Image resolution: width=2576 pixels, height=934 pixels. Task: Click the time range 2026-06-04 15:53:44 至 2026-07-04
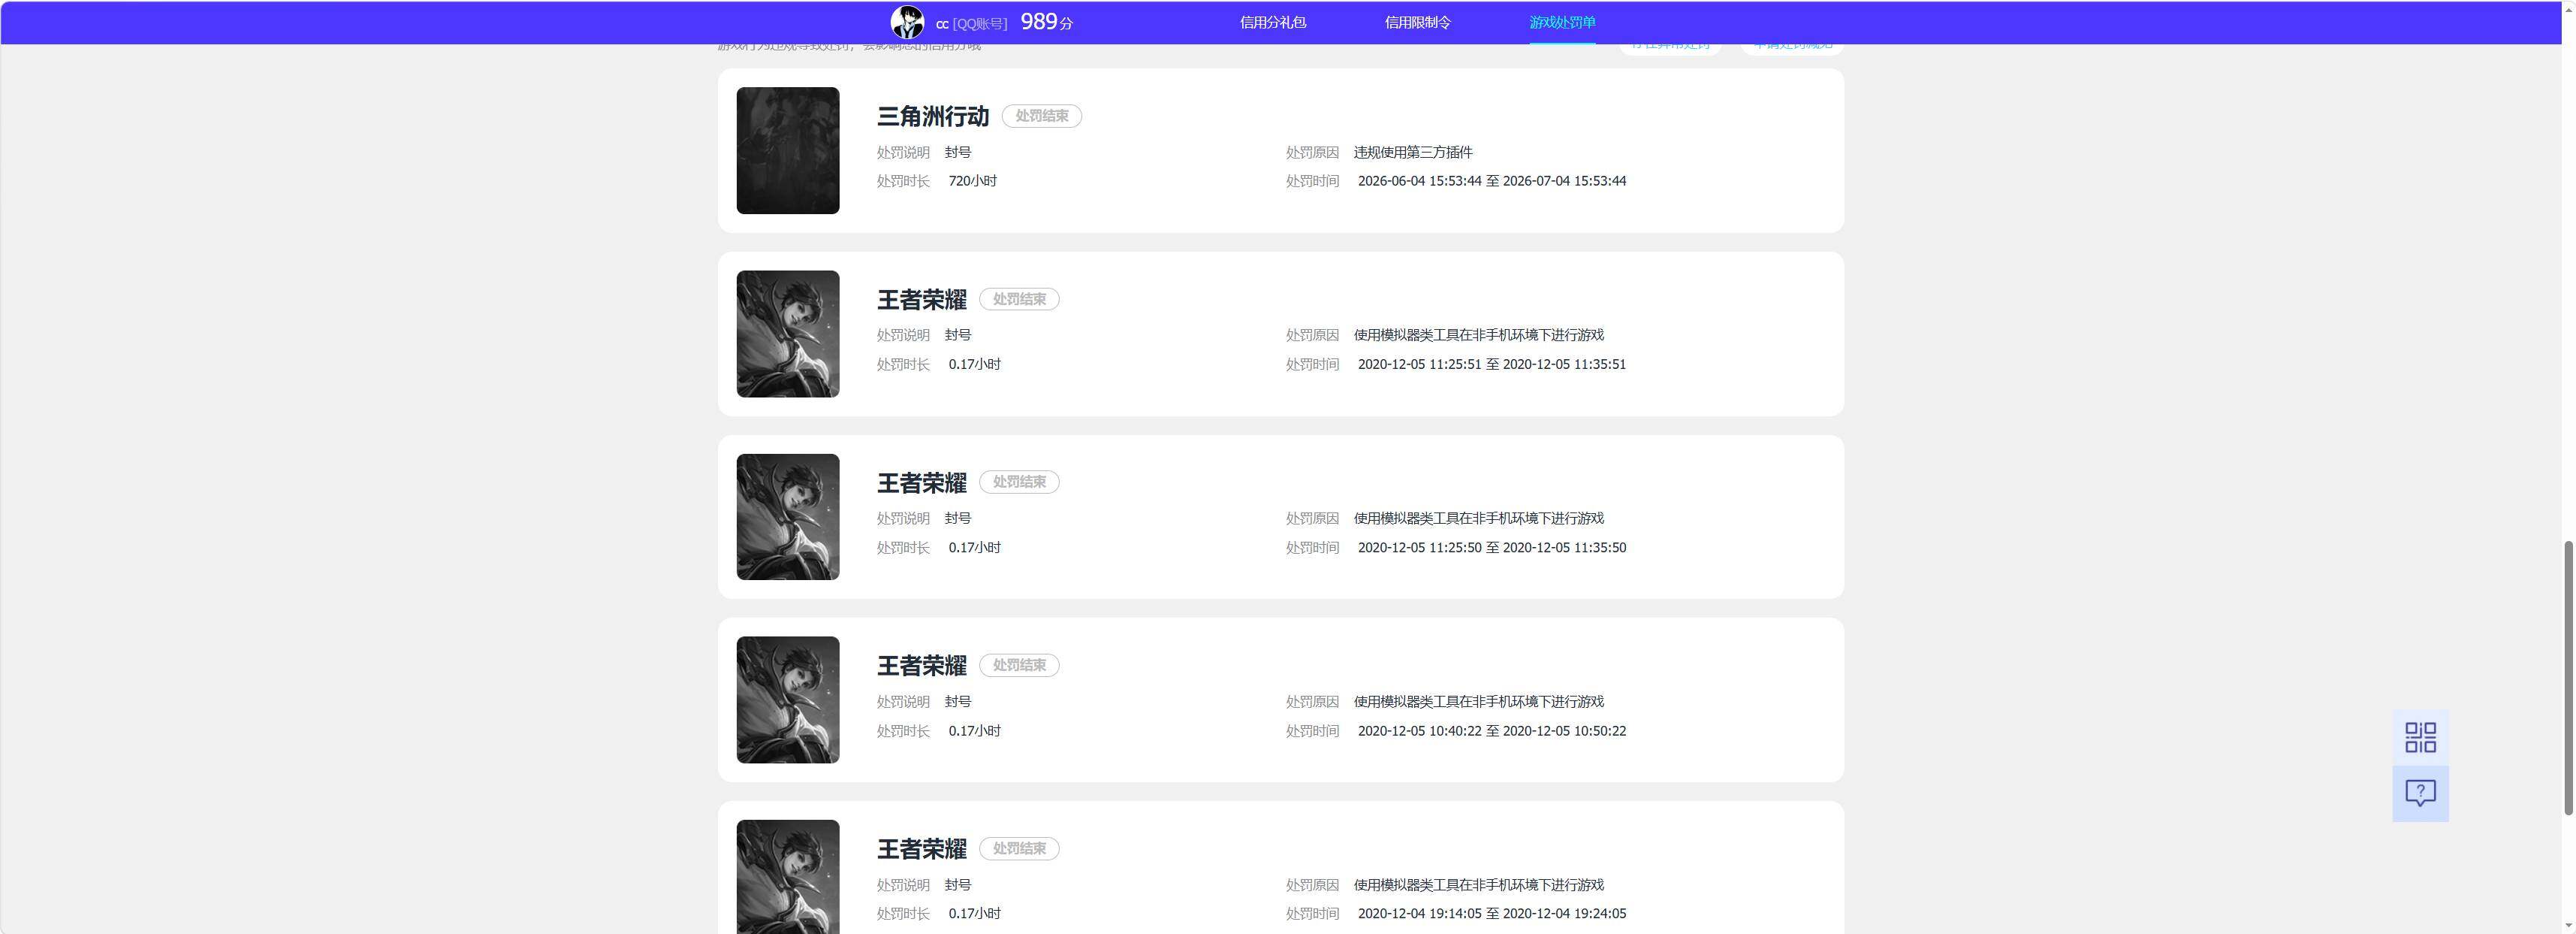click(1492, 181)
